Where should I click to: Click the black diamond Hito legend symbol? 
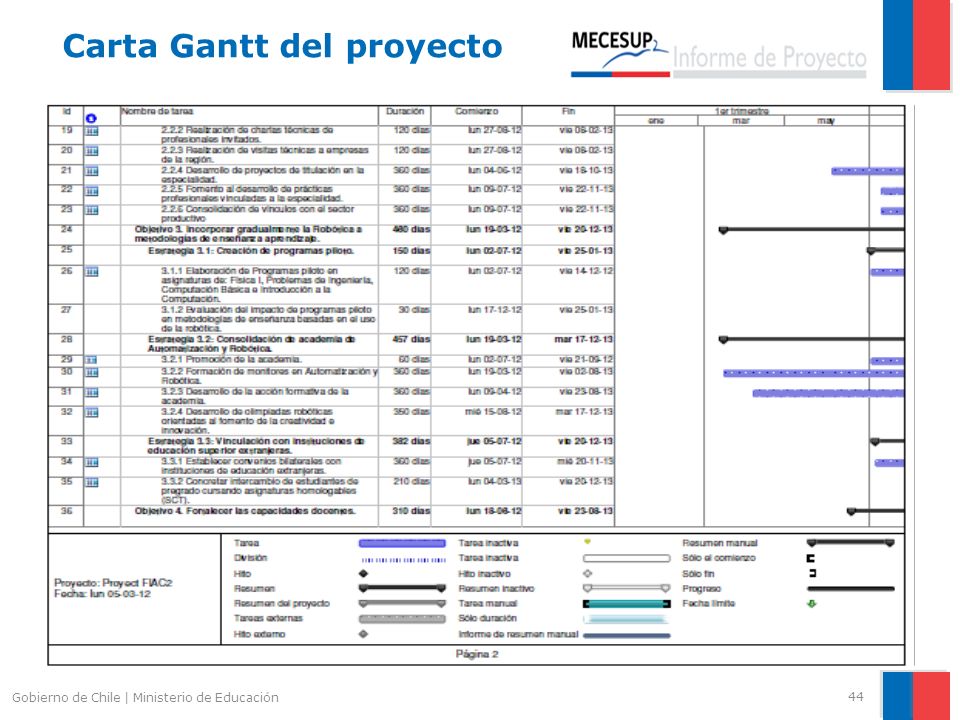tap(364, 574)
